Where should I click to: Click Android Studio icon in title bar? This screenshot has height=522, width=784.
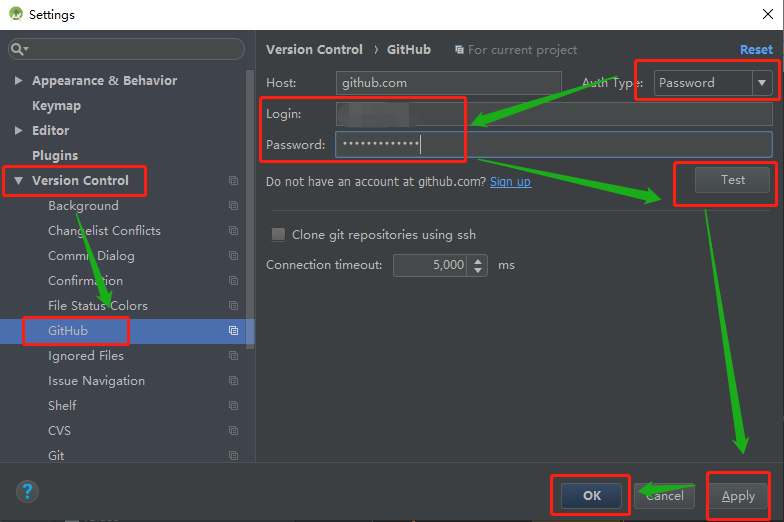[x=16, y=14]
